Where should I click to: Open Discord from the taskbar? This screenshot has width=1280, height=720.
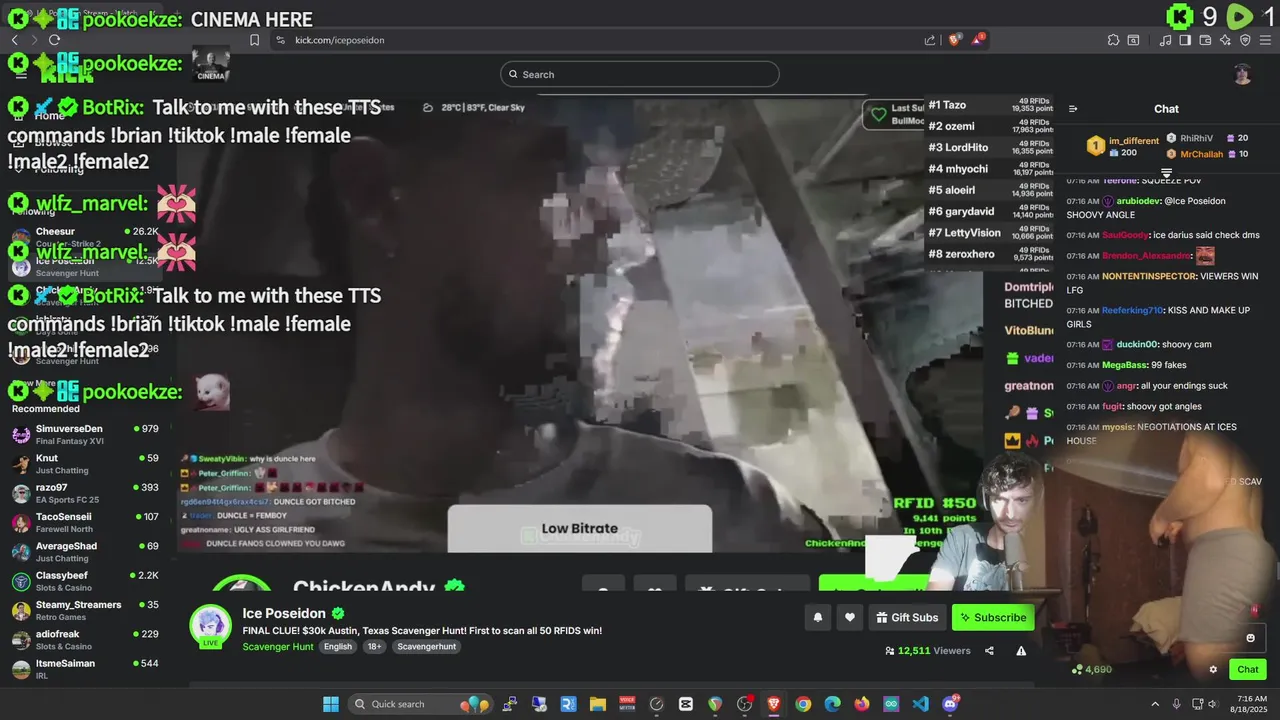950,704
